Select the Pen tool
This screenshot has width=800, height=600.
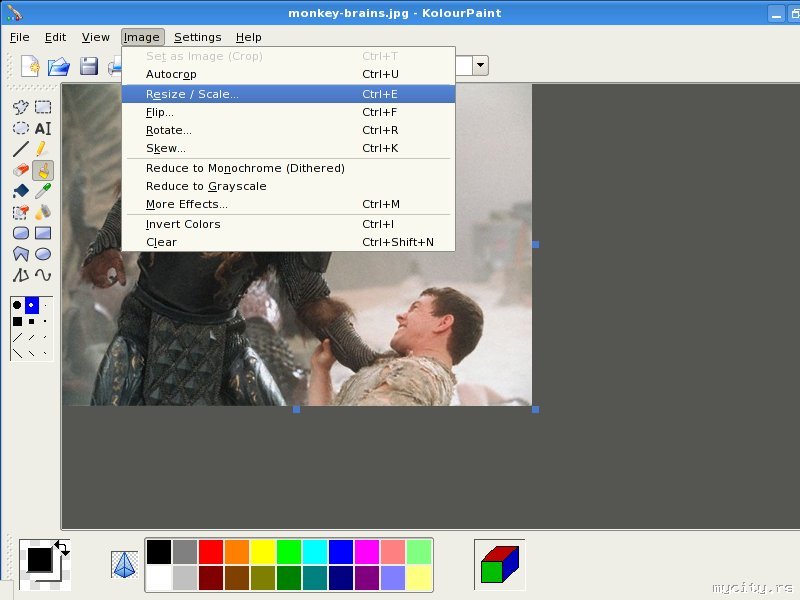(x=43, y=149)
